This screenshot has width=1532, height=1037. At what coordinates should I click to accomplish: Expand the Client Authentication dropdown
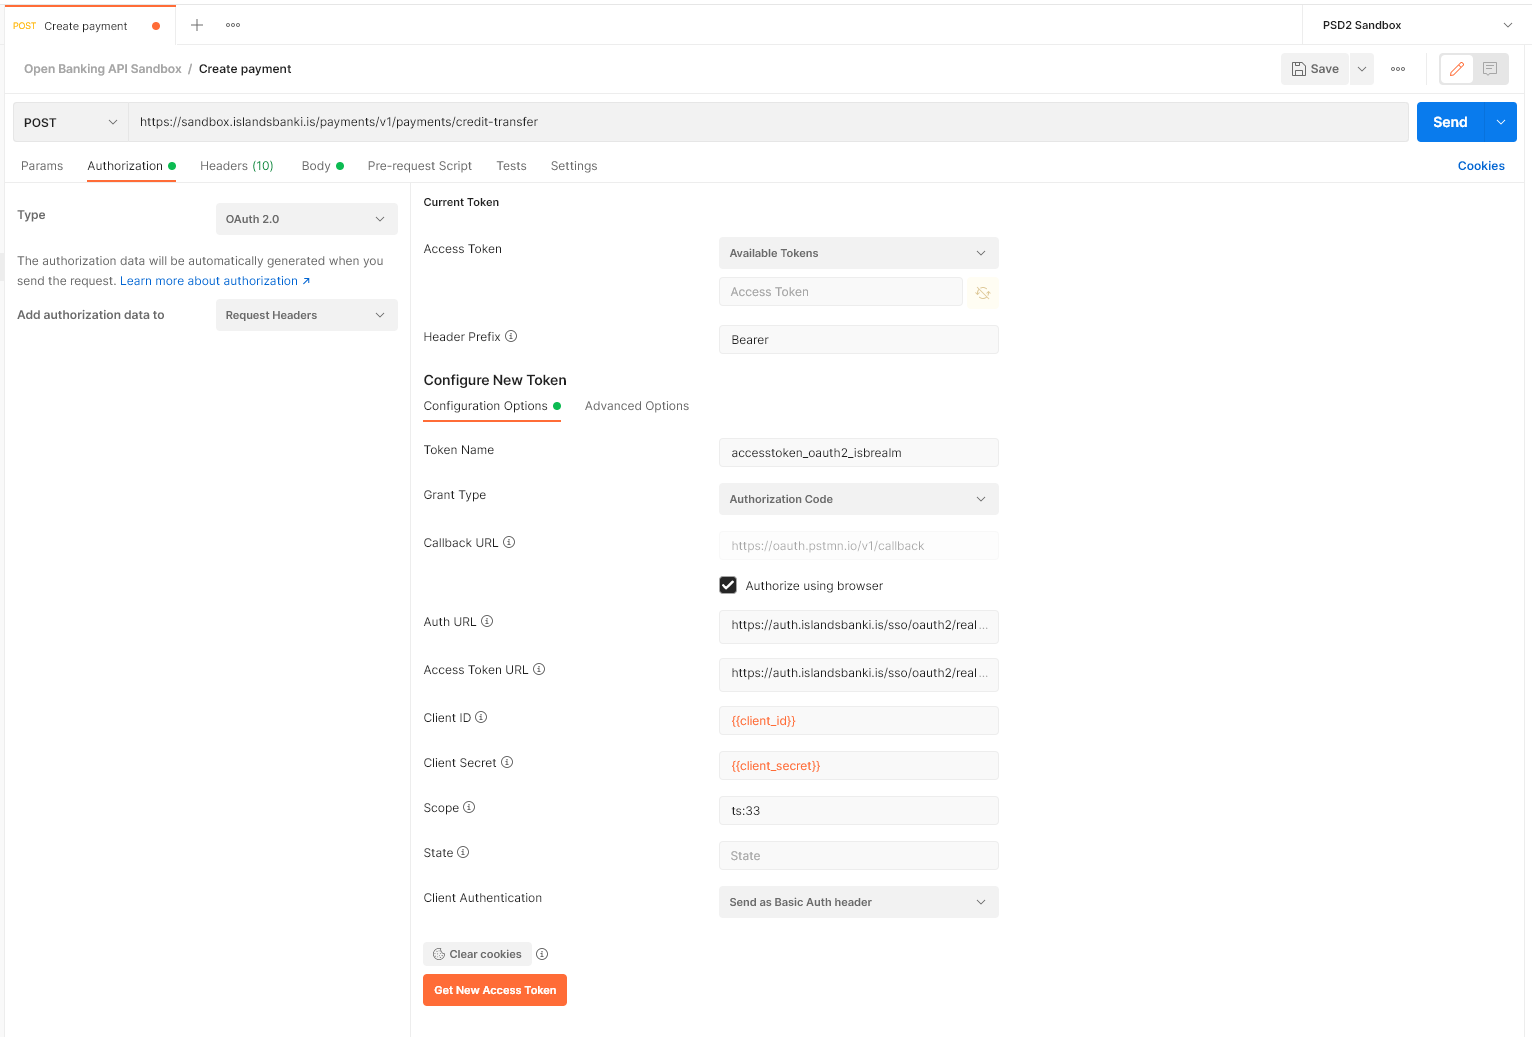[x=858, y=902]
